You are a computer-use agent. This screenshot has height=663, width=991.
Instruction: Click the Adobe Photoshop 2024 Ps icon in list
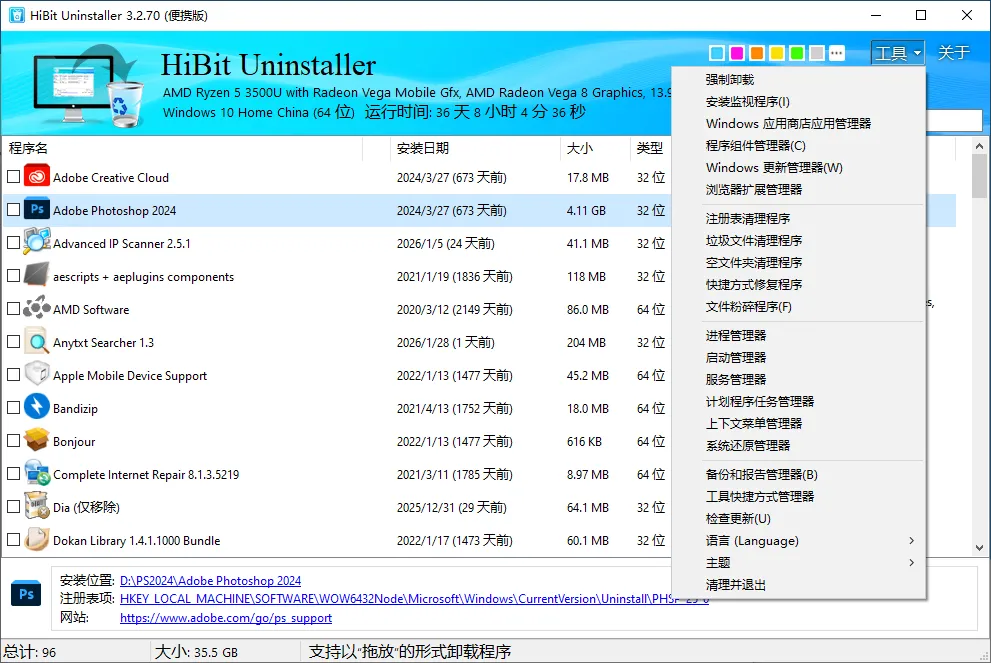click(37, 210)
